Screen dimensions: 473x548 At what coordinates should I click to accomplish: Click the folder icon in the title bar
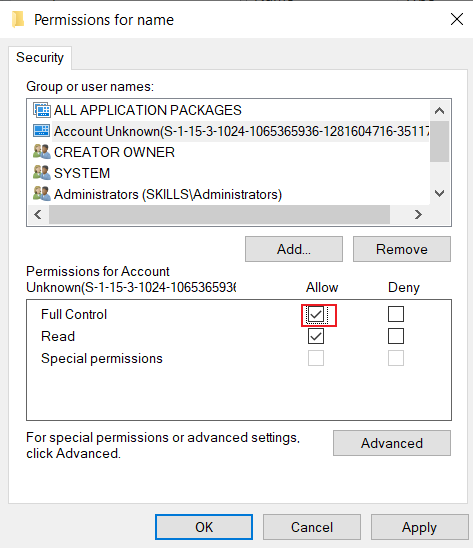[18, 20]
